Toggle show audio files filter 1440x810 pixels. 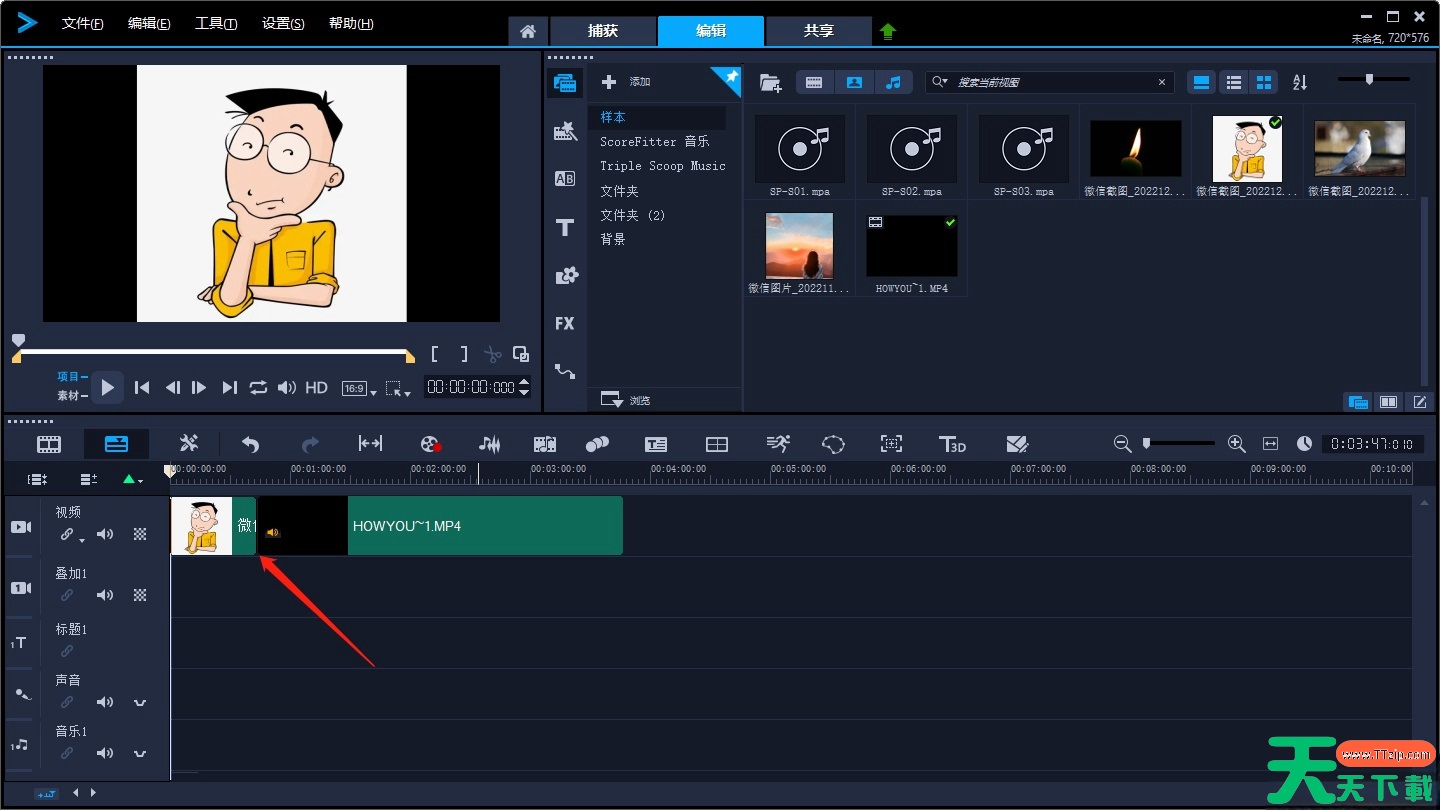[x=894, y=82]
